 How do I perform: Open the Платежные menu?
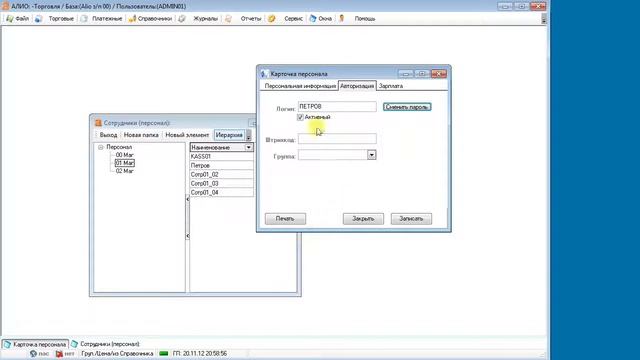tap(107, 19)
